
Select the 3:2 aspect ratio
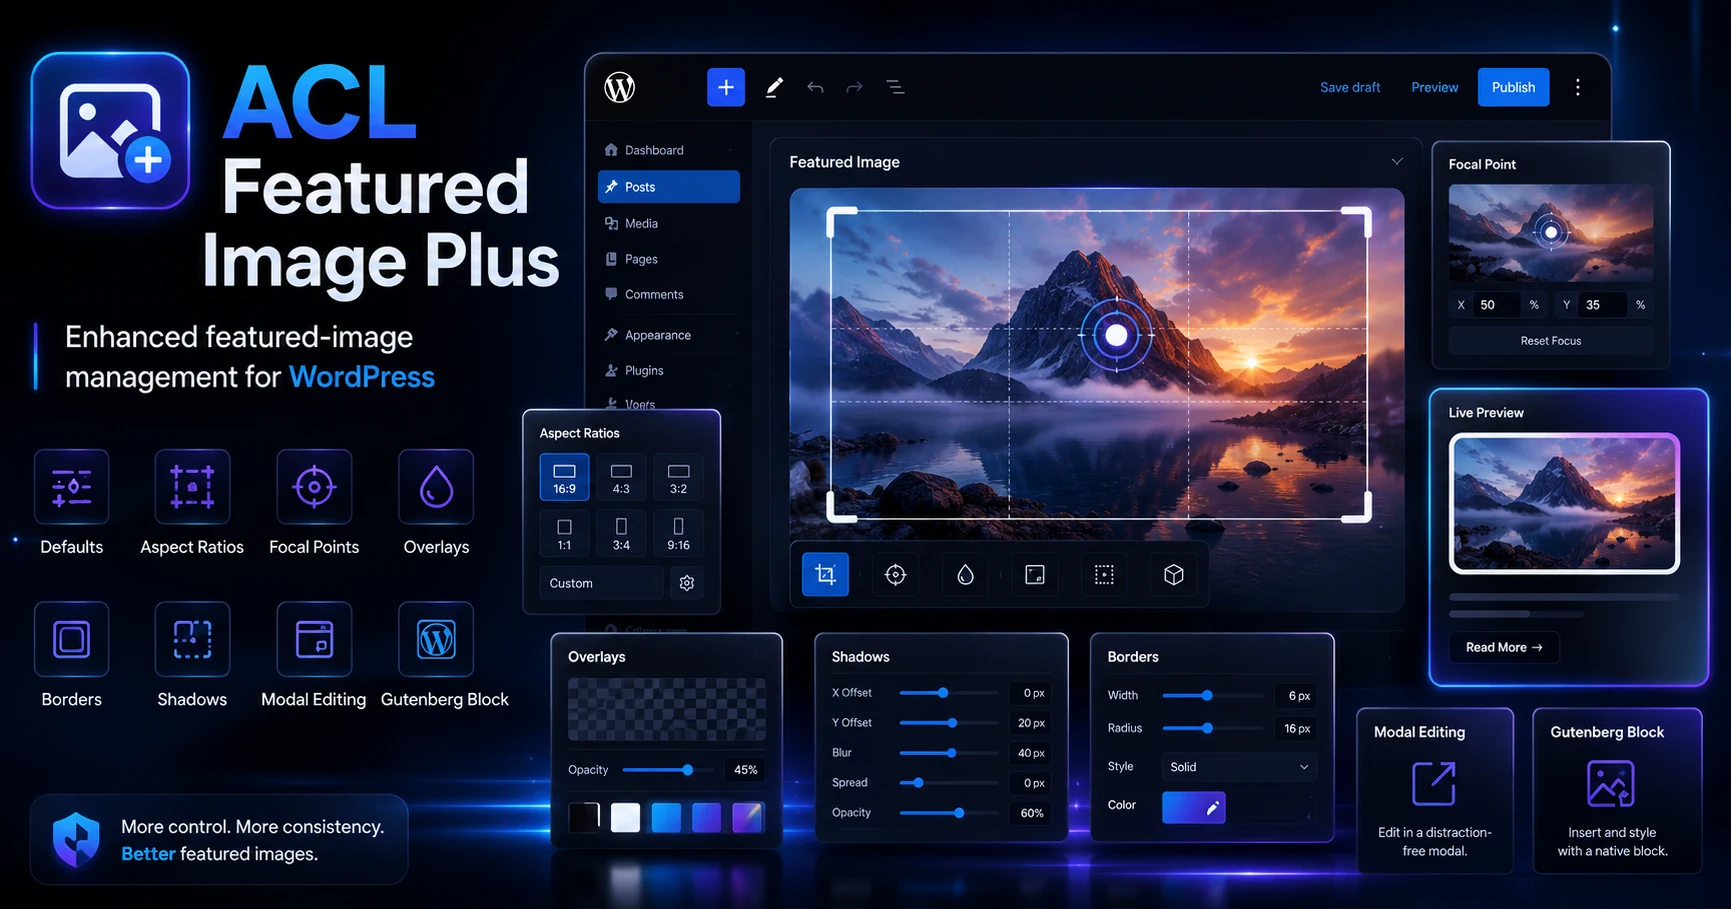tap(678, 478)
